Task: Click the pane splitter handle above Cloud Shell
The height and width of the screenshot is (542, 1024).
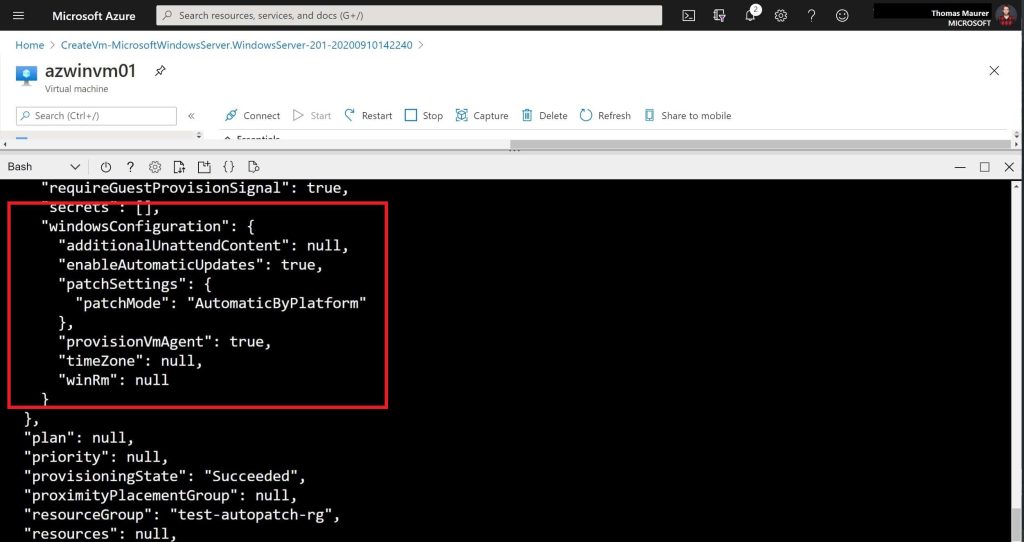Action: point(515,151)
